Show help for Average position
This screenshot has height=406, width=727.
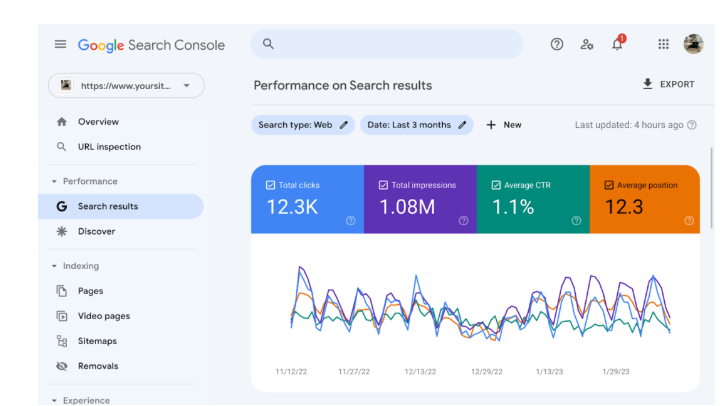click(x=689, y=221)
